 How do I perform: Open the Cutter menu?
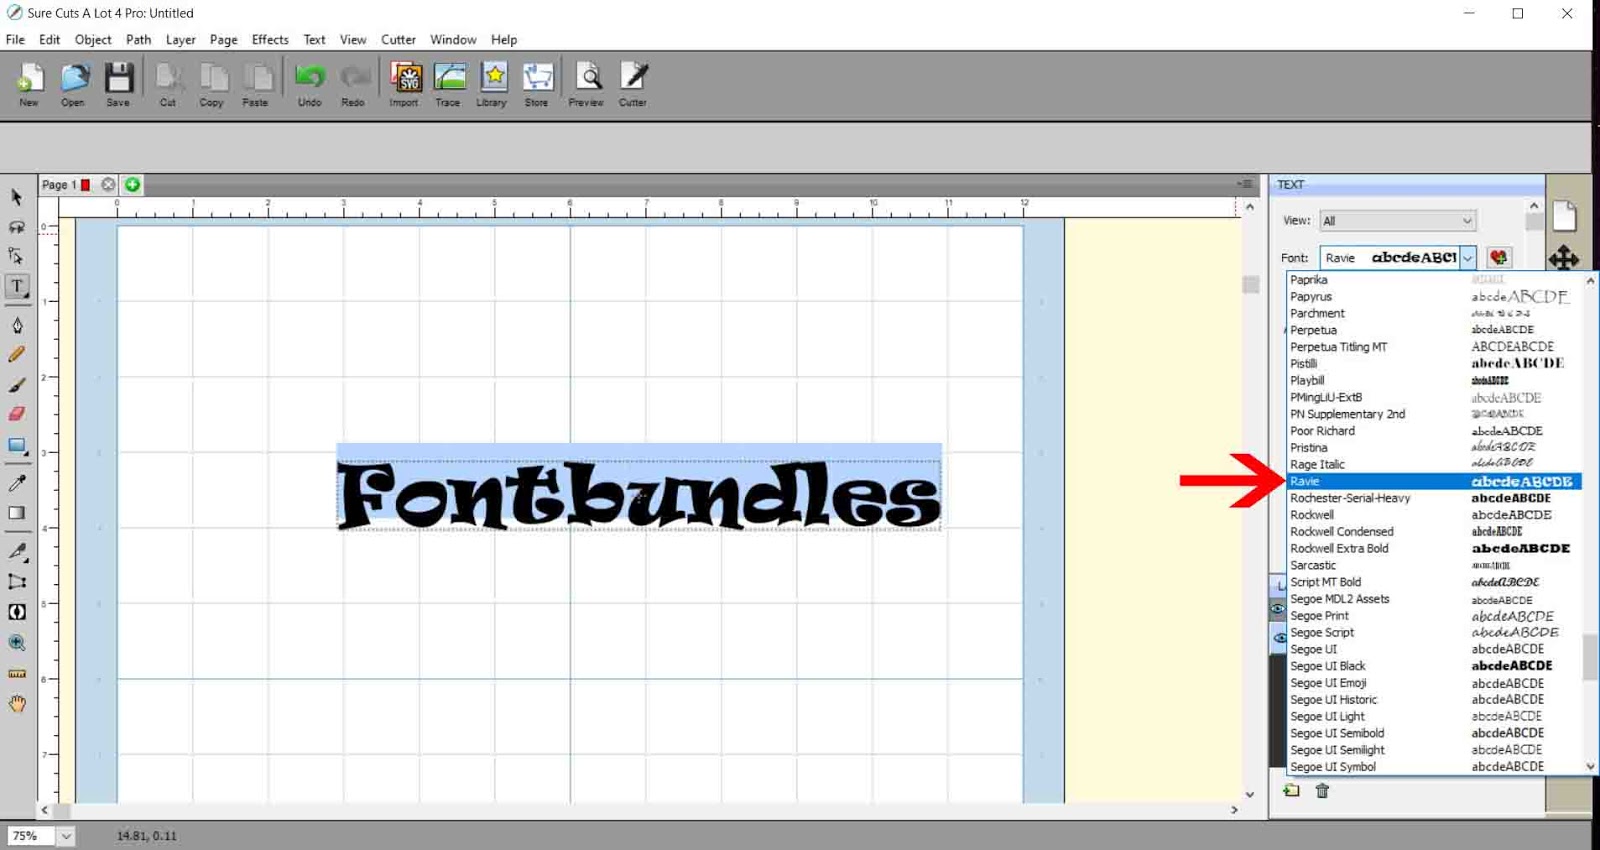pyautogui.click(x=398, y=40)
